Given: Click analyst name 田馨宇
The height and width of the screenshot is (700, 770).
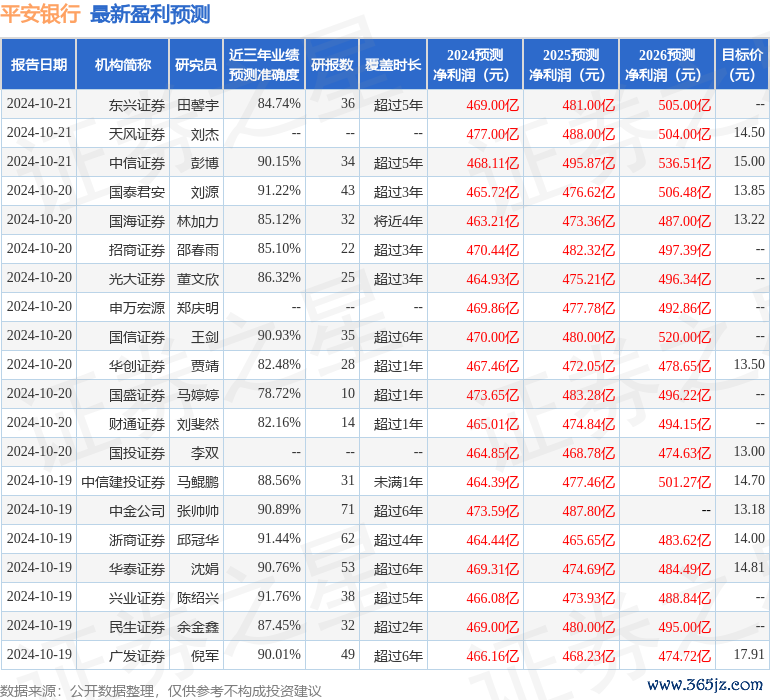Looking at the screenshot, I should 198,105.
